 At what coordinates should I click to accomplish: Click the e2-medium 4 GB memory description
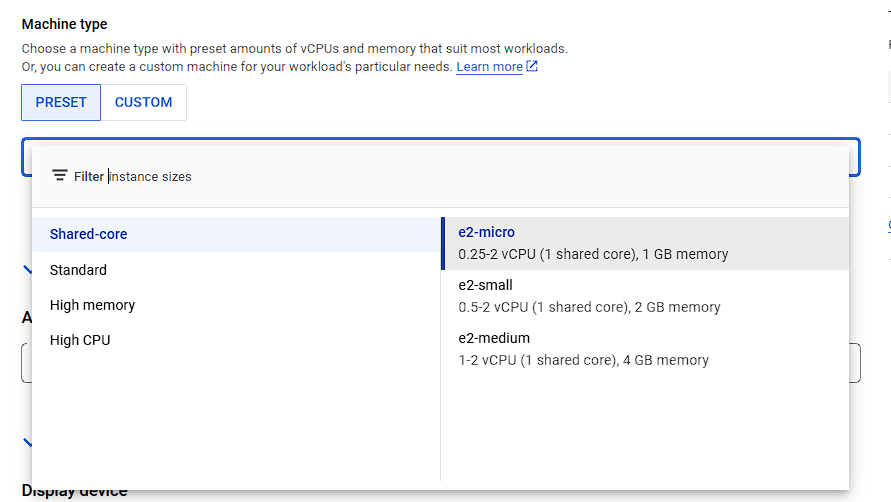point(583,360)
